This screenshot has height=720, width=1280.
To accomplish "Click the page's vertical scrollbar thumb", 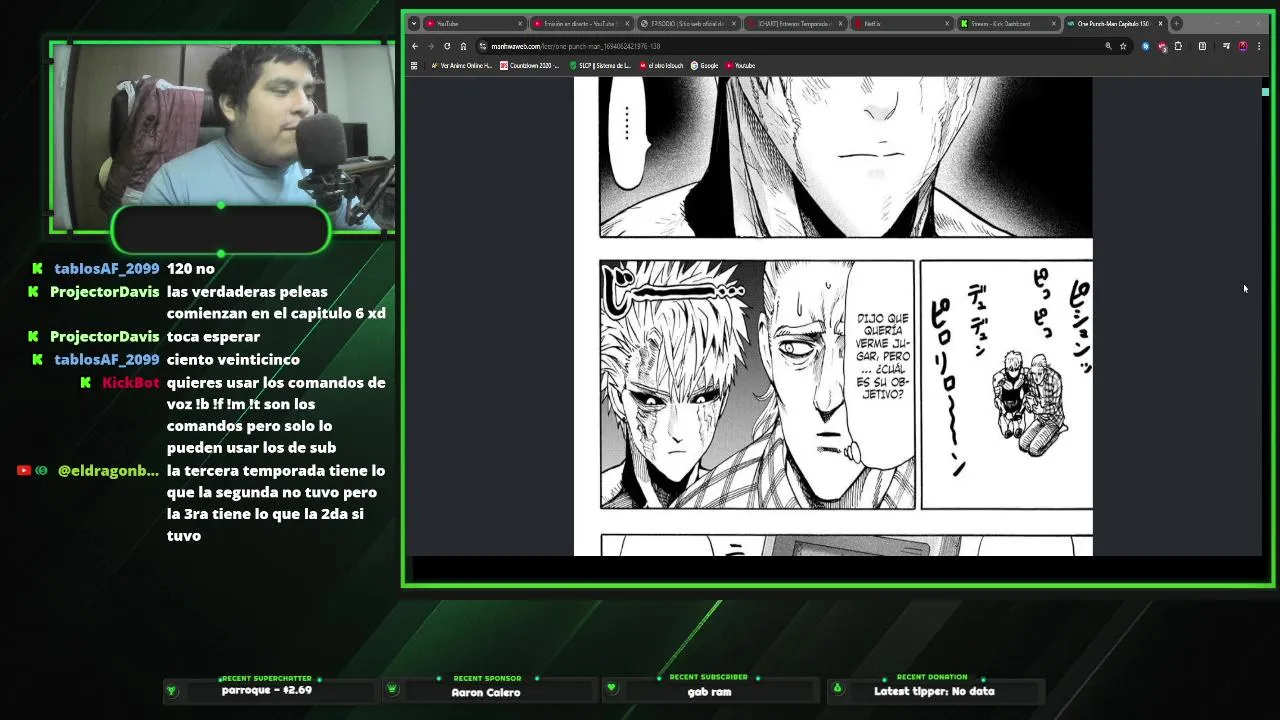I will [1265, 92].
